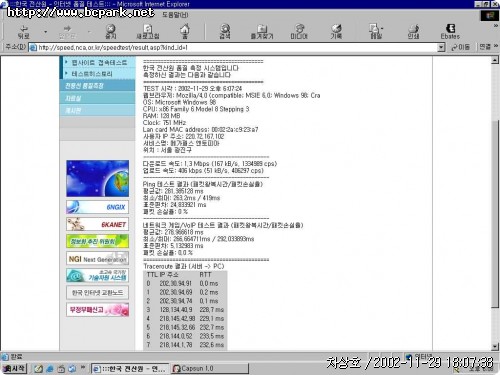The width and height of the screenshot is (500, 375).
Task: Click the Lan card MAC address line
Action: pos(201,129)
